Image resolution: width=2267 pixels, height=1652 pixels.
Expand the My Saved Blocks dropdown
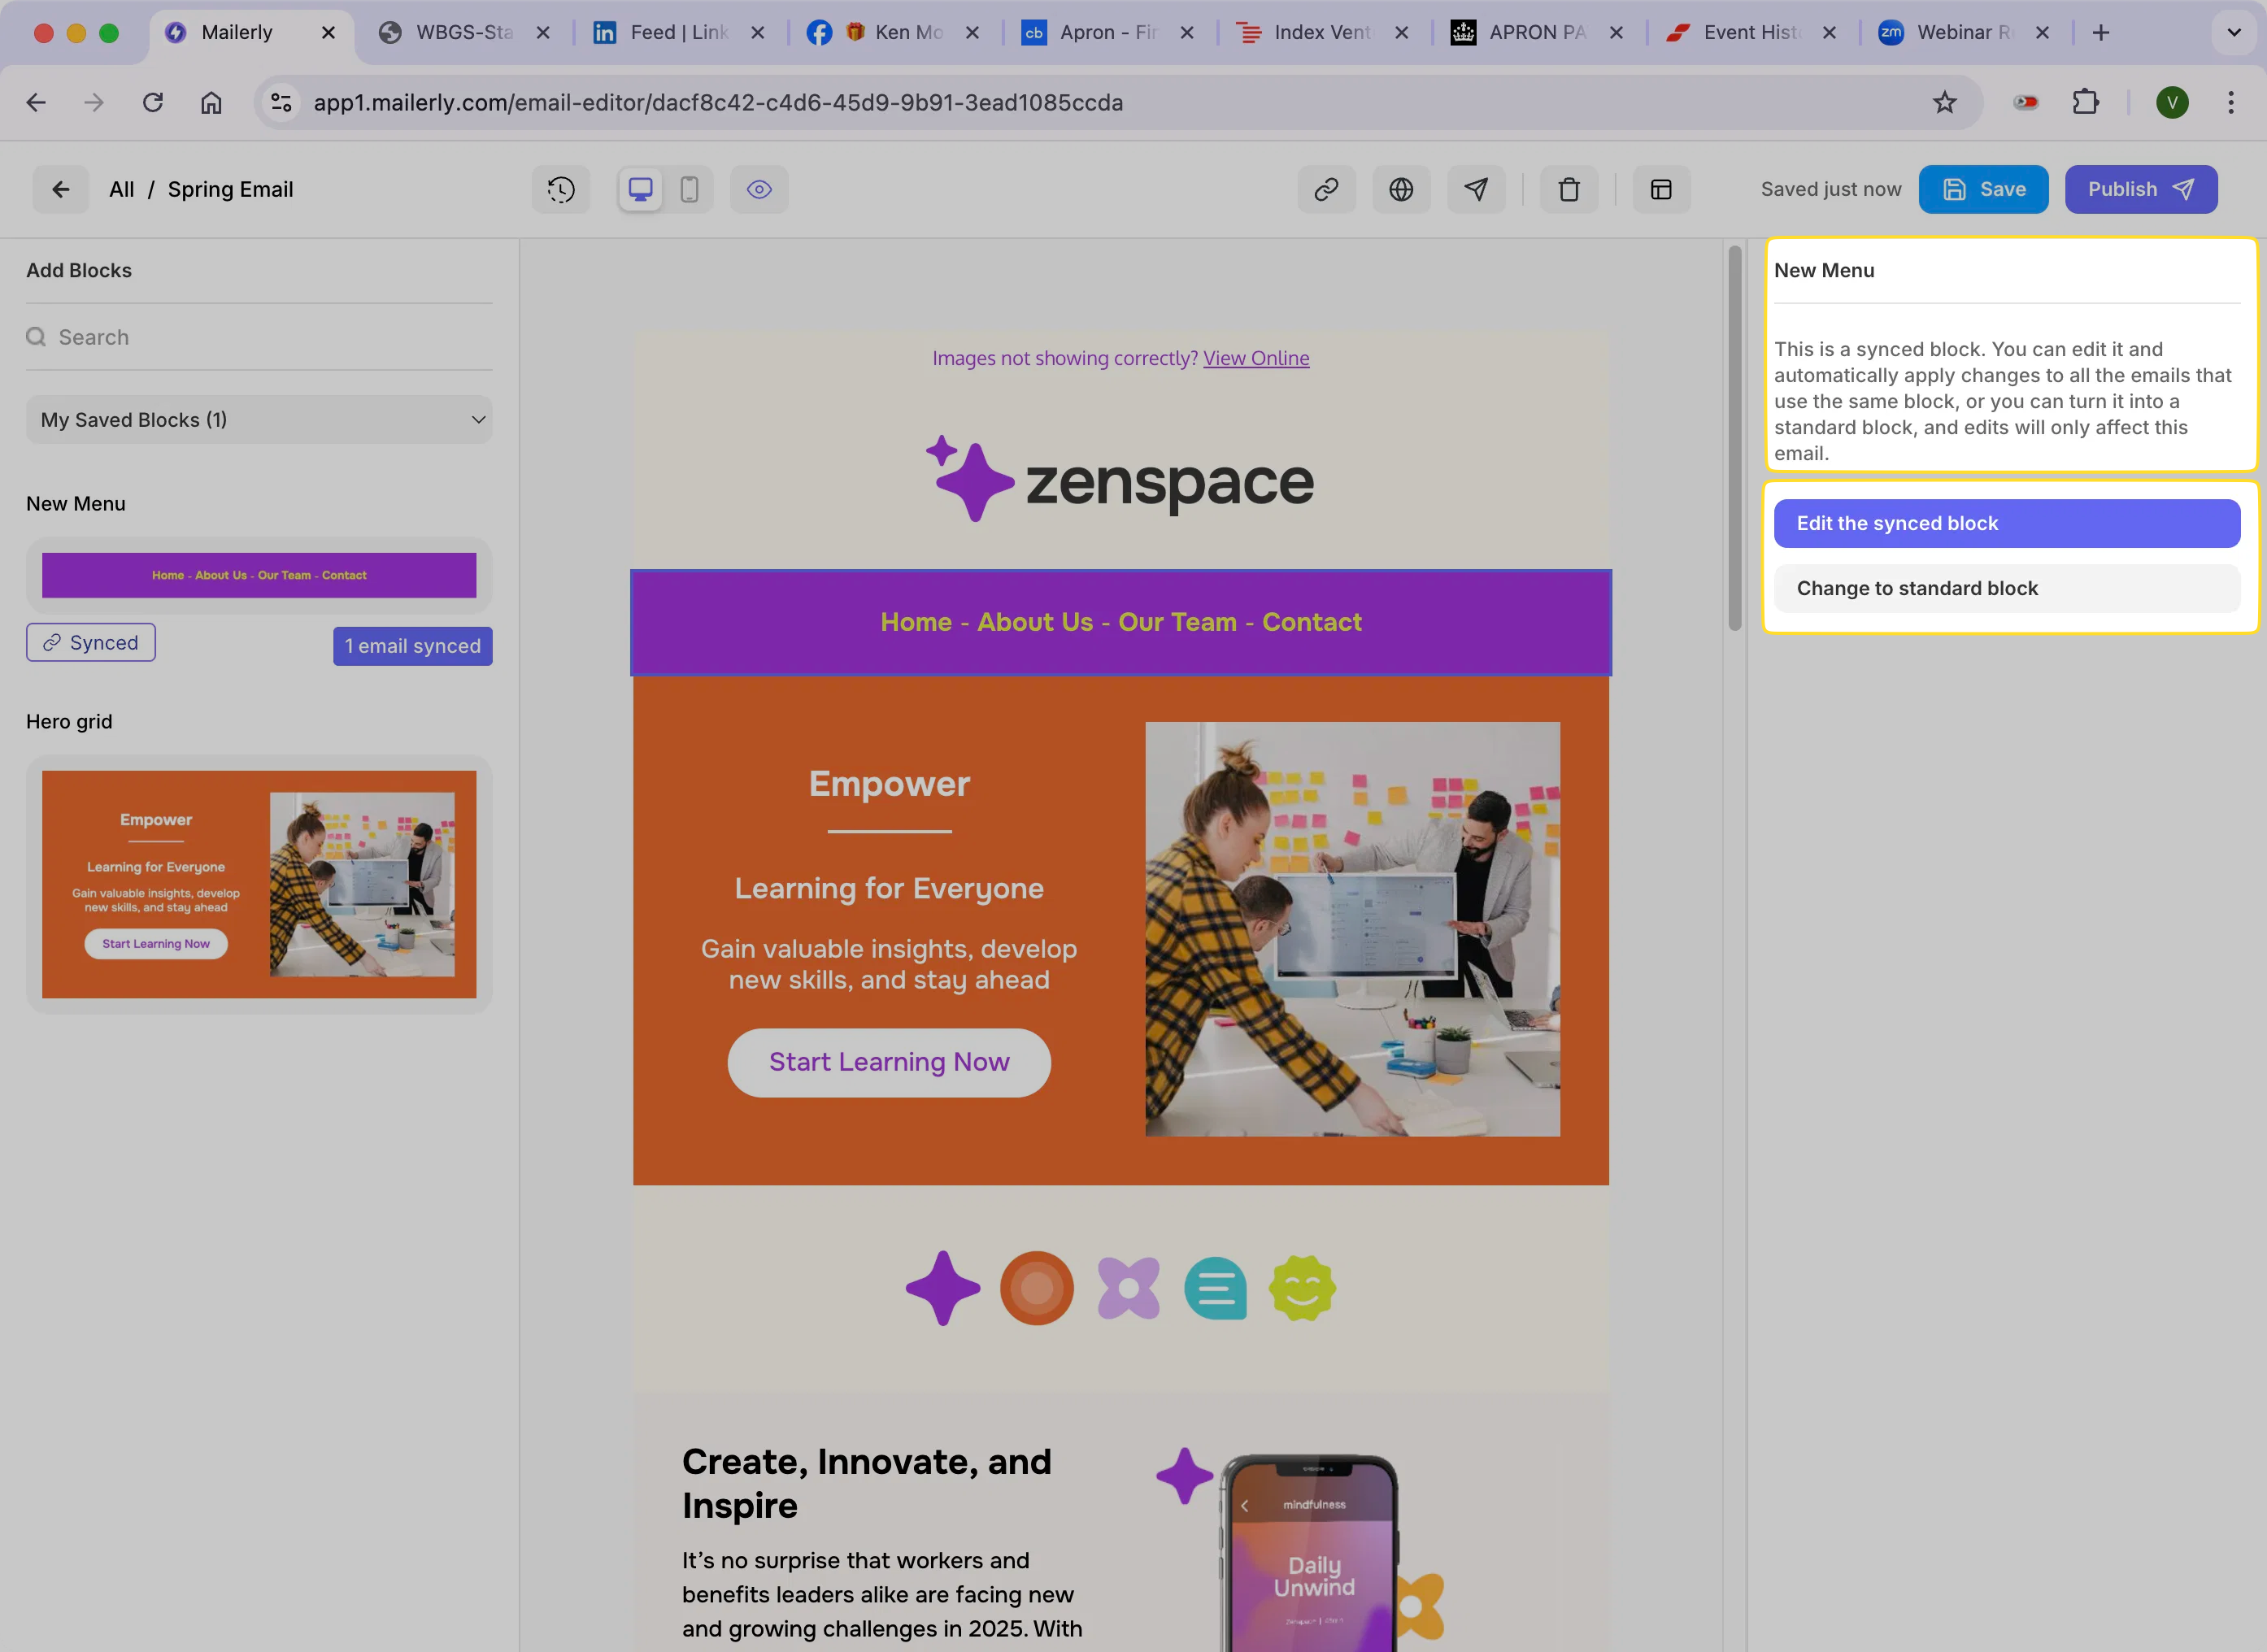pyautogui.click(x=259, y=420)
